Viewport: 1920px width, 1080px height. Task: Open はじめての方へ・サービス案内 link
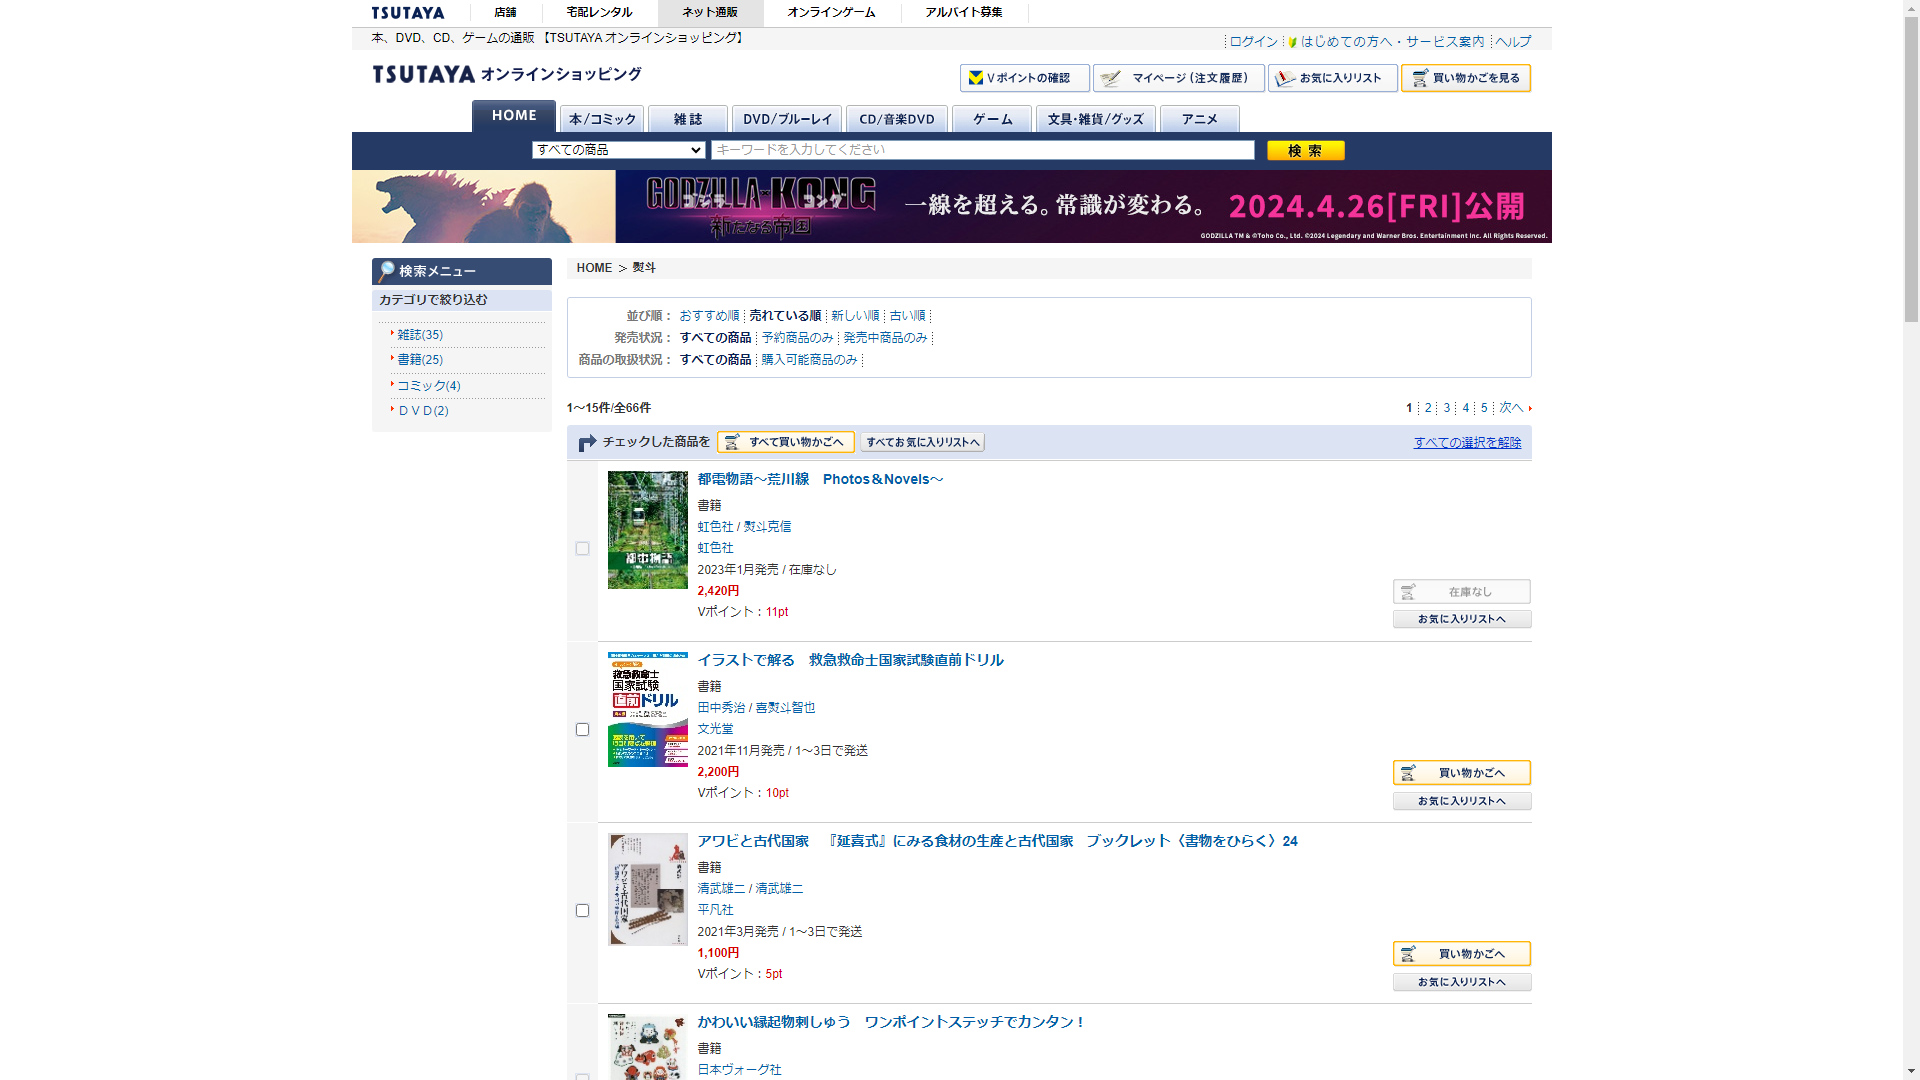click(1392, 42)
